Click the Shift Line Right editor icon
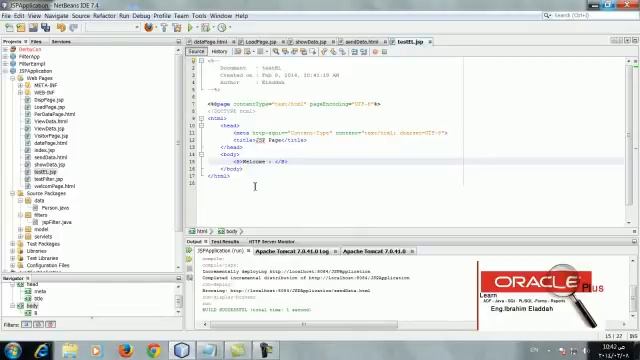 point(363,52)
